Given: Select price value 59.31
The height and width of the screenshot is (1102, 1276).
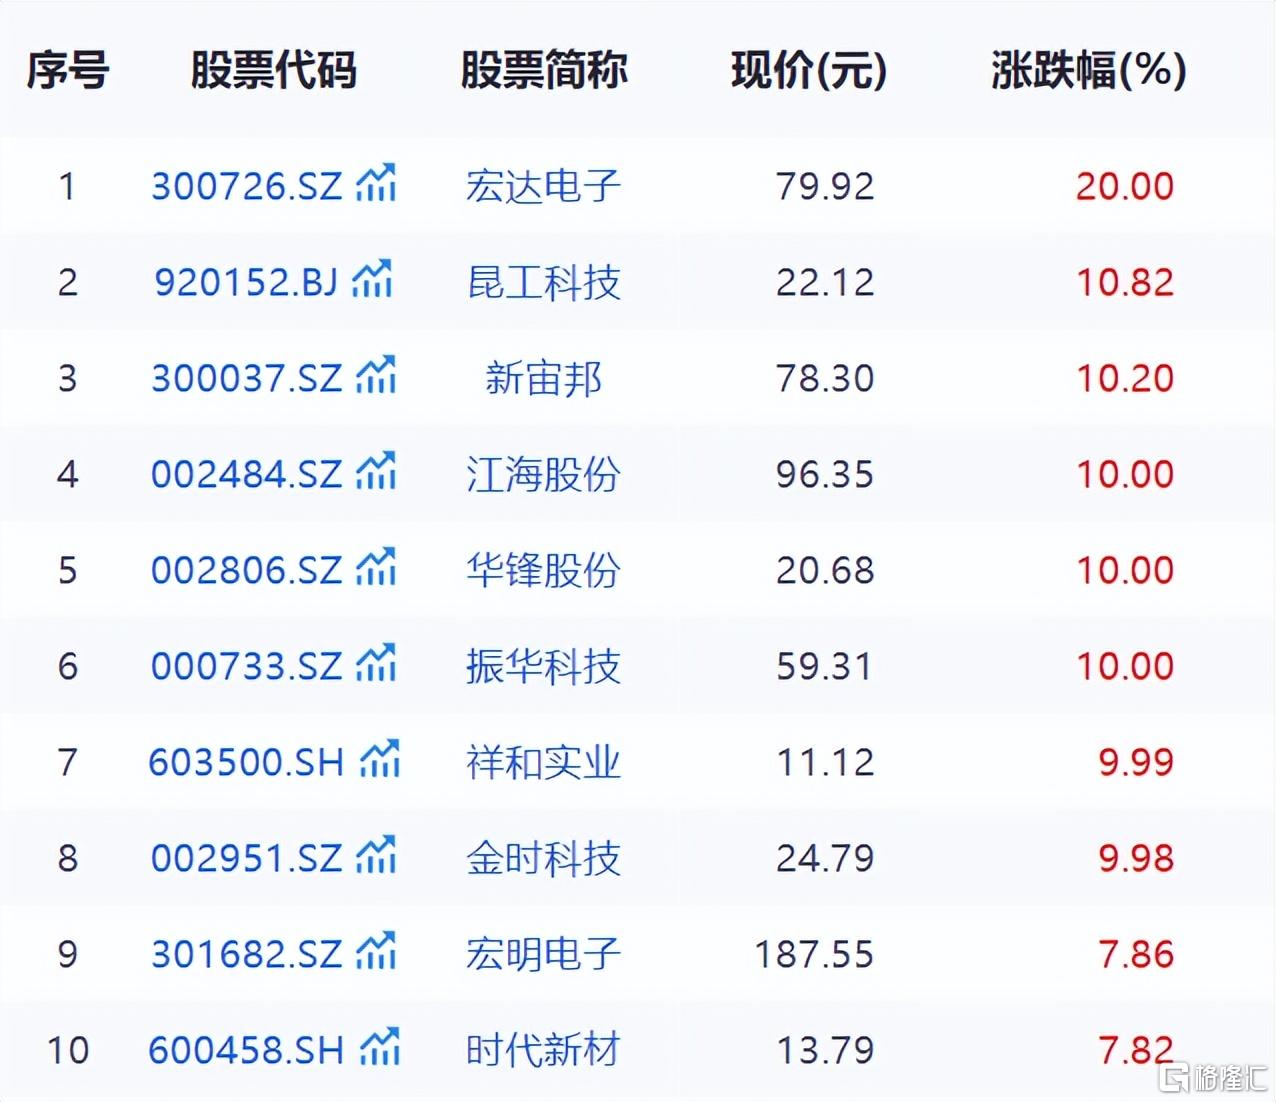Looking at the screenshot, I should [x=825, y=666].
